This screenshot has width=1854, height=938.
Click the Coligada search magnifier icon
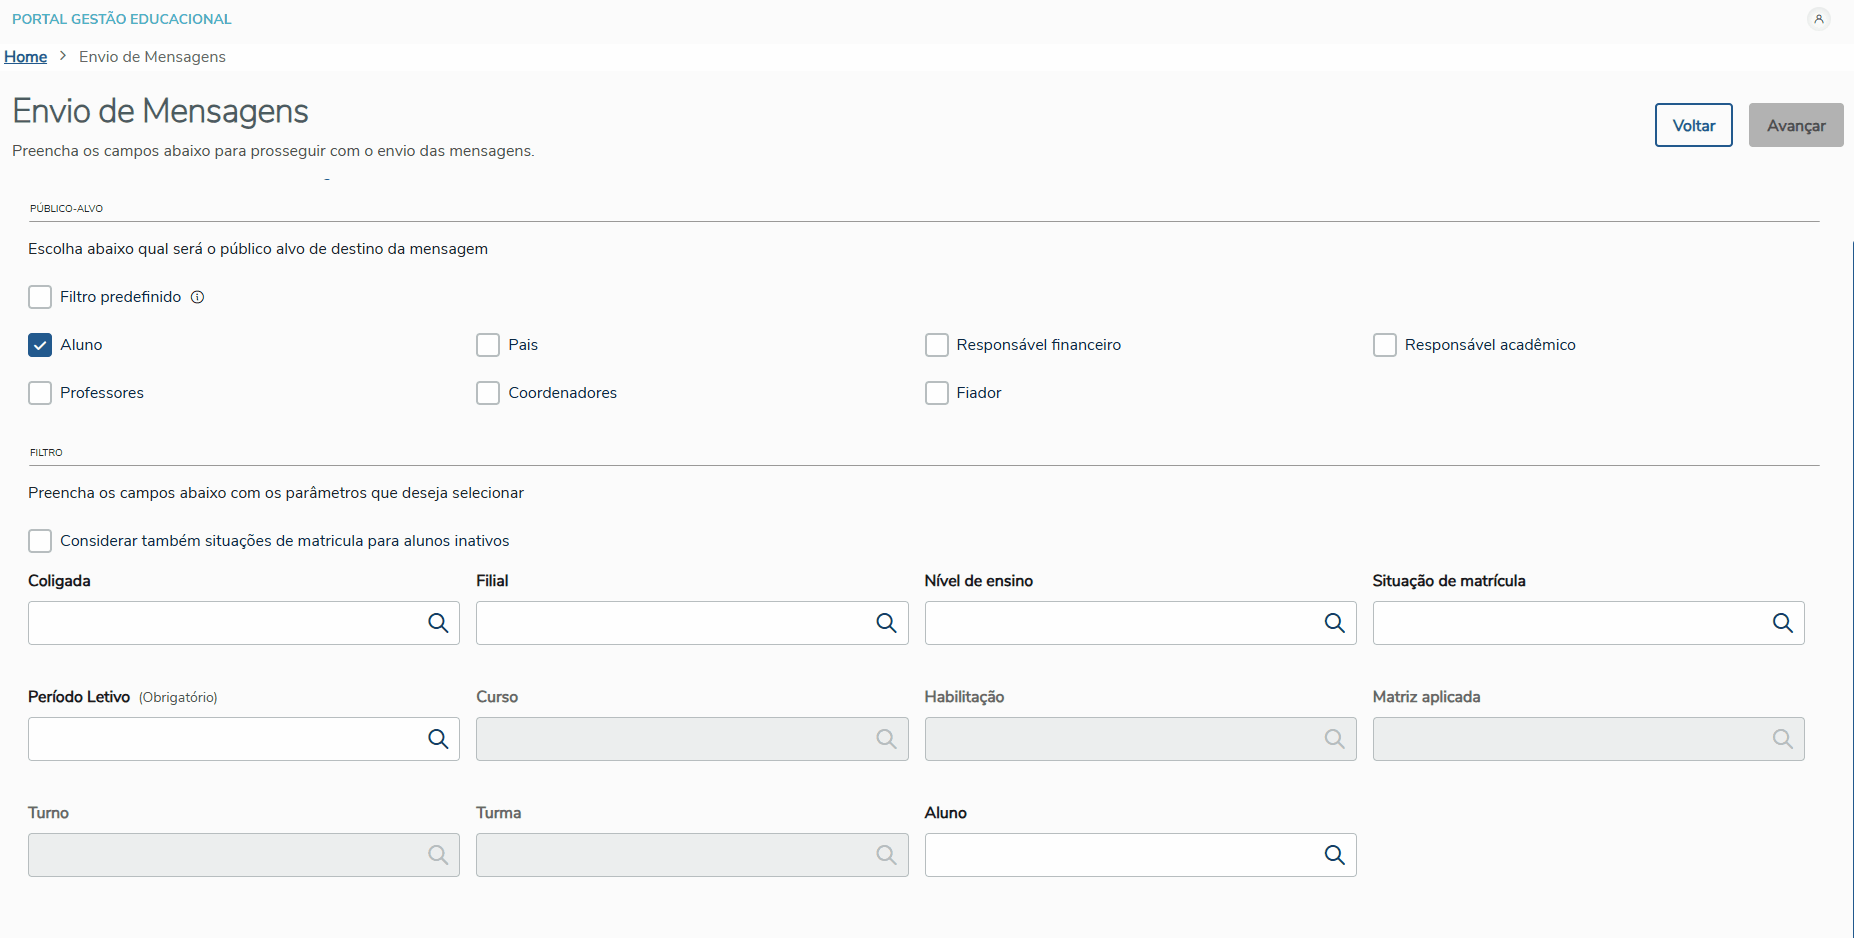[x=438, y=623]
